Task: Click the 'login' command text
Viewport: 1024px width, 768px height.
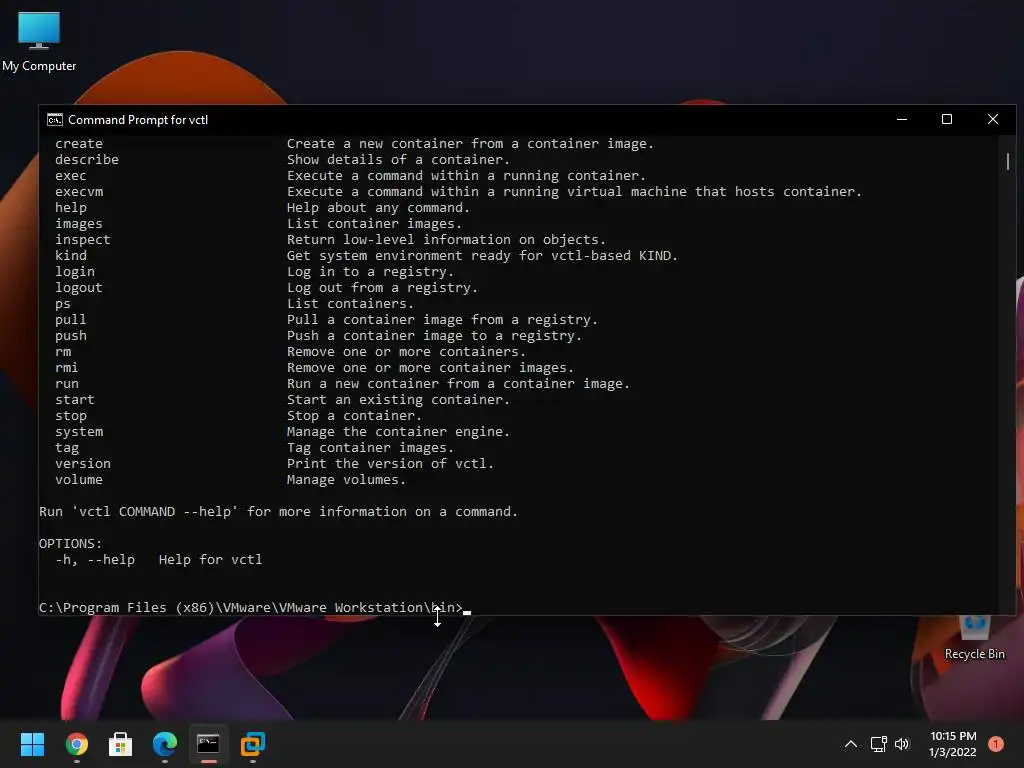Action: pos(75,272)
